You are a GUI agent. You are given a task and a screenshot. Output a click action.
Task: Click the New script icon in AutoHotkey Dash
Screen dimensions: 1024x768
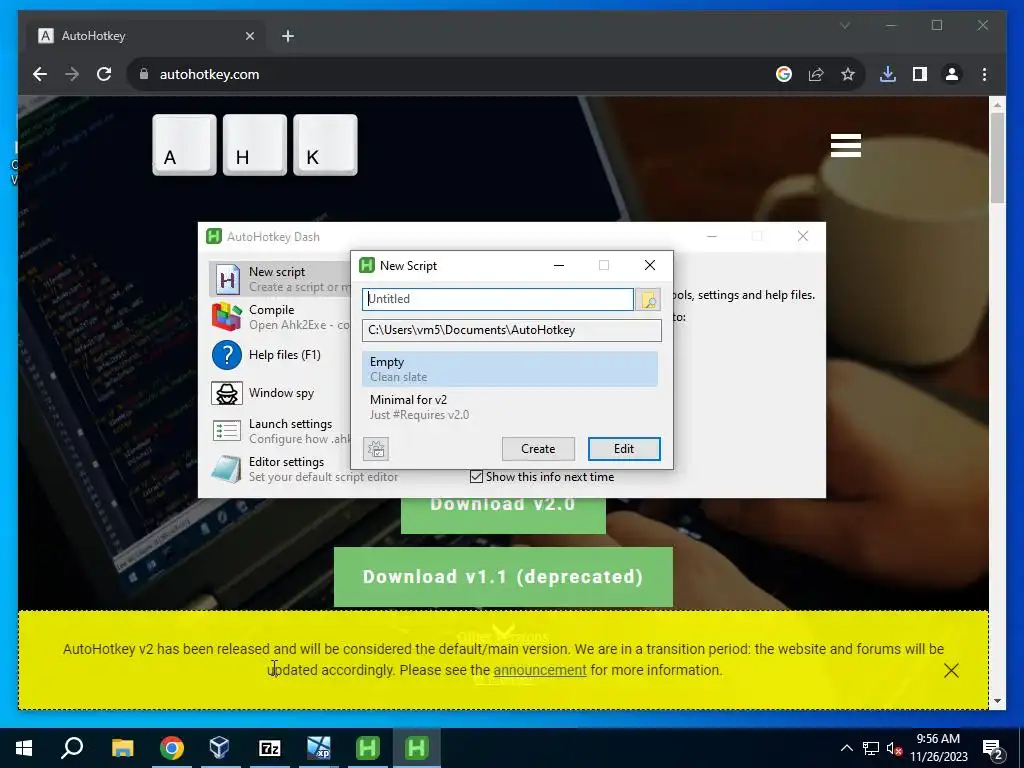227,279
